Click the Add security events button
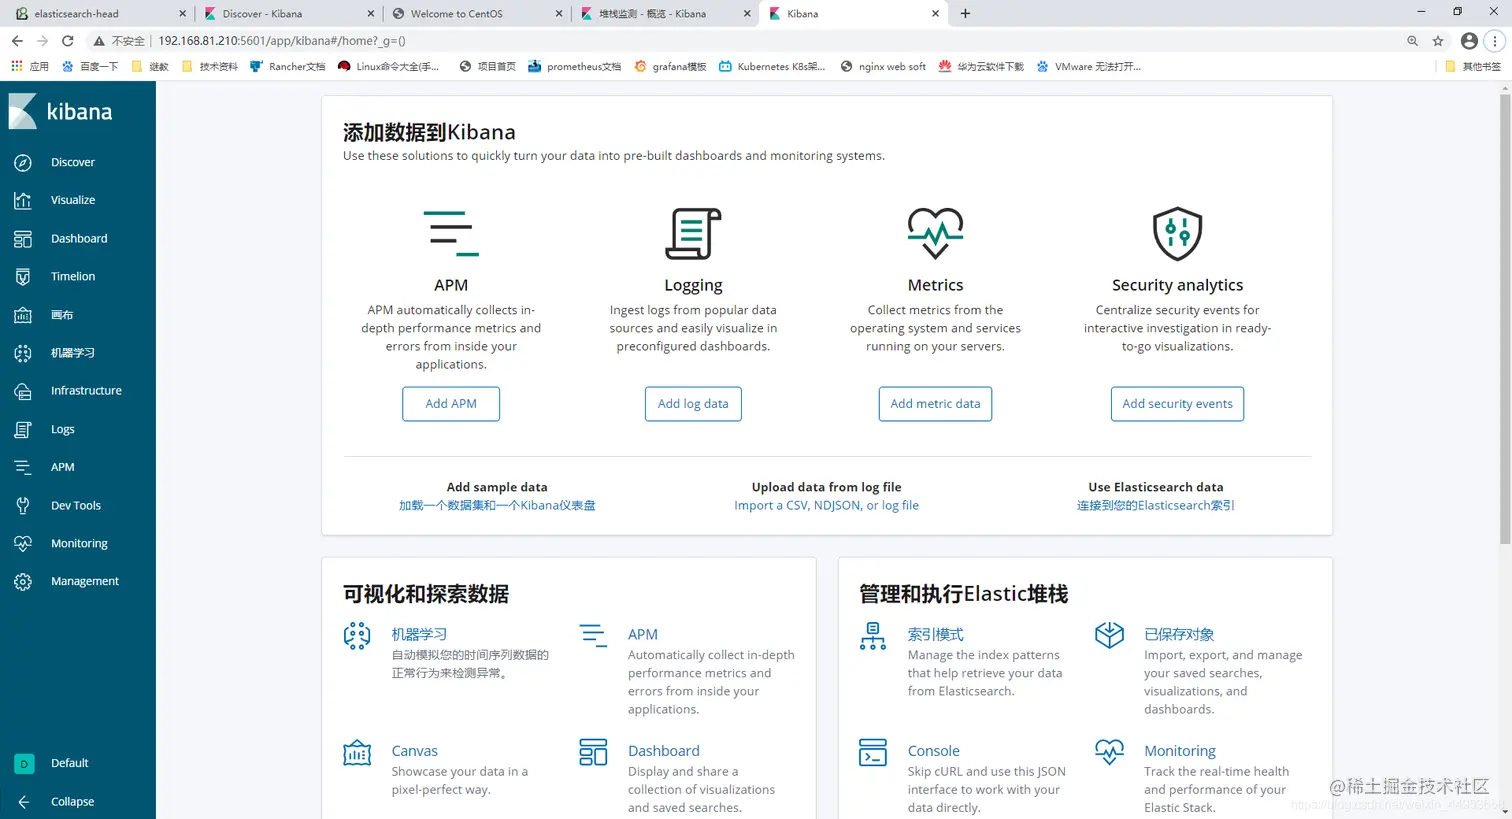Image resolution: width=1512 pixels, height=819 pixels. (1177, 404)
